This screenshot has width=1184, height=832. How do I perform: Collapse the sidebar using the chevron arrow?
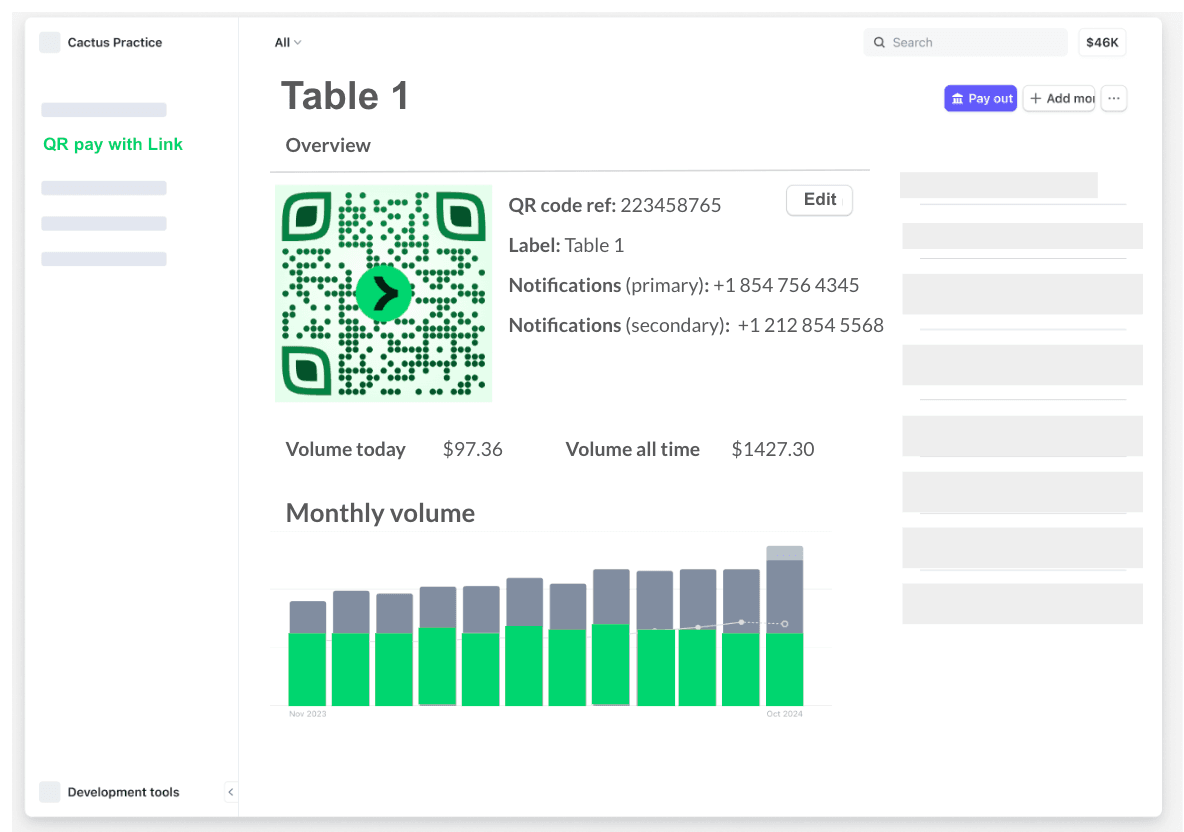tap(230, 792)
